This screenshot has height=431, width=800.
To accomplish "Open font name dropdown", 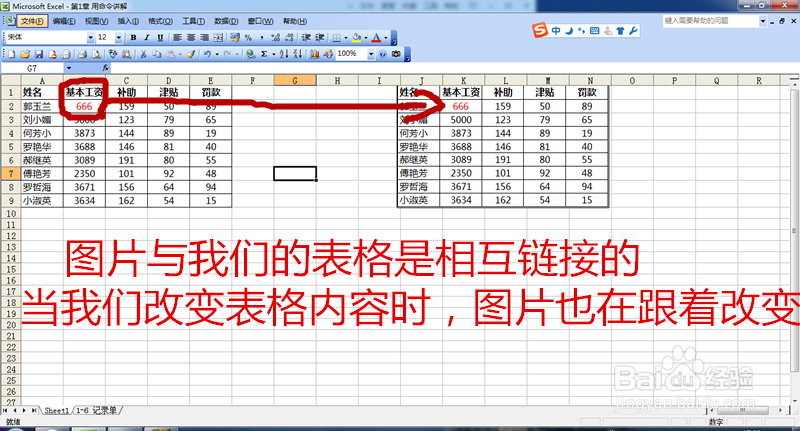I will 90,37.
